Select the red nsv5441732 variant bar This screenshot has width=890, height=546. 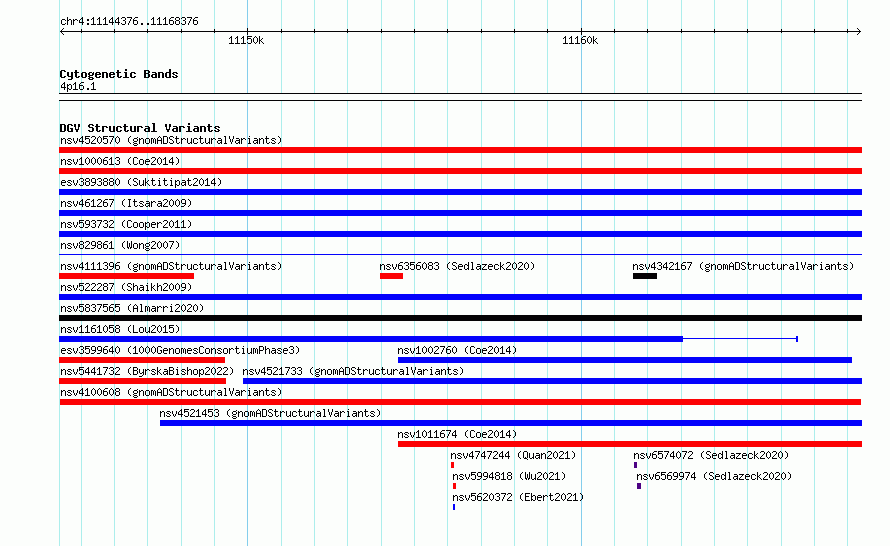click(142, 381)
